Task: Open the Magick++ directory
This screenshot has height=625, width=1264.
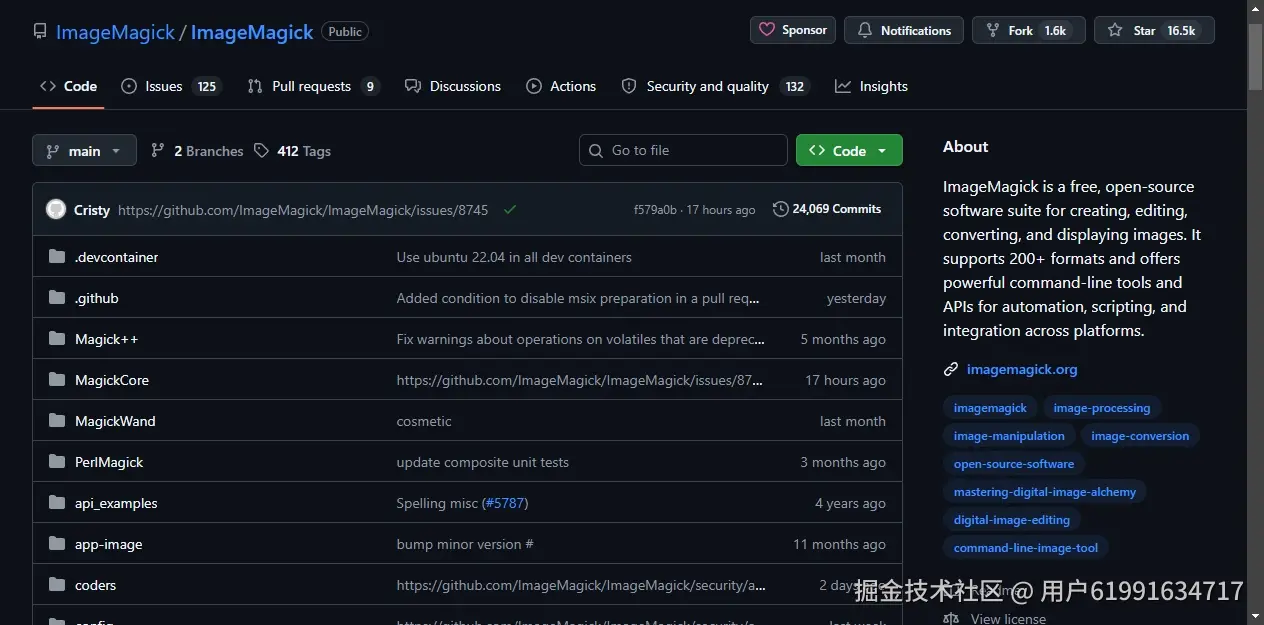Action: (x=107, y=339)
